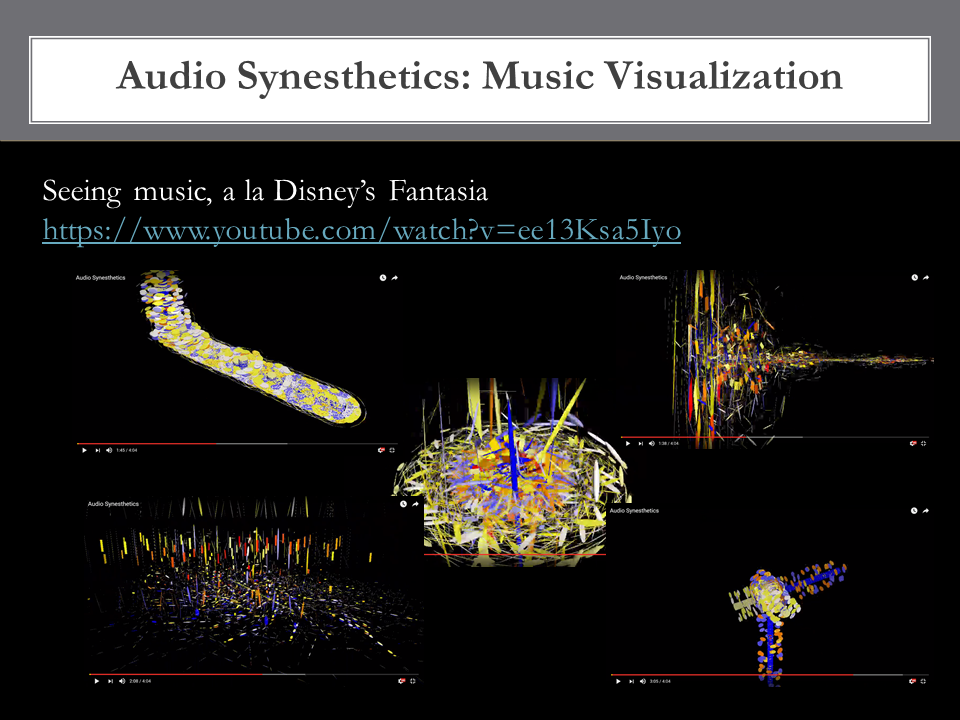
Task: Click the slide title Audio Synesthetics box
Action: point(480,78)
